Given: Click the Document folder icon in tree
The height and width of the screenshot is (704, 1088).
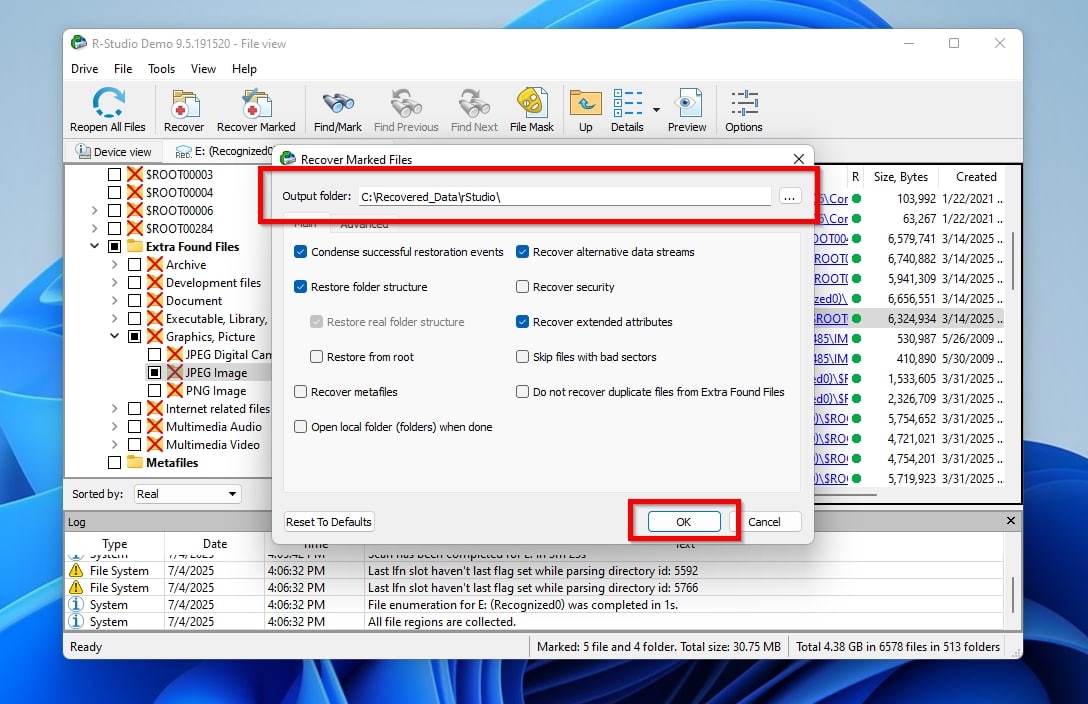Looking at the screenshot, I should (x=155, y=300).
